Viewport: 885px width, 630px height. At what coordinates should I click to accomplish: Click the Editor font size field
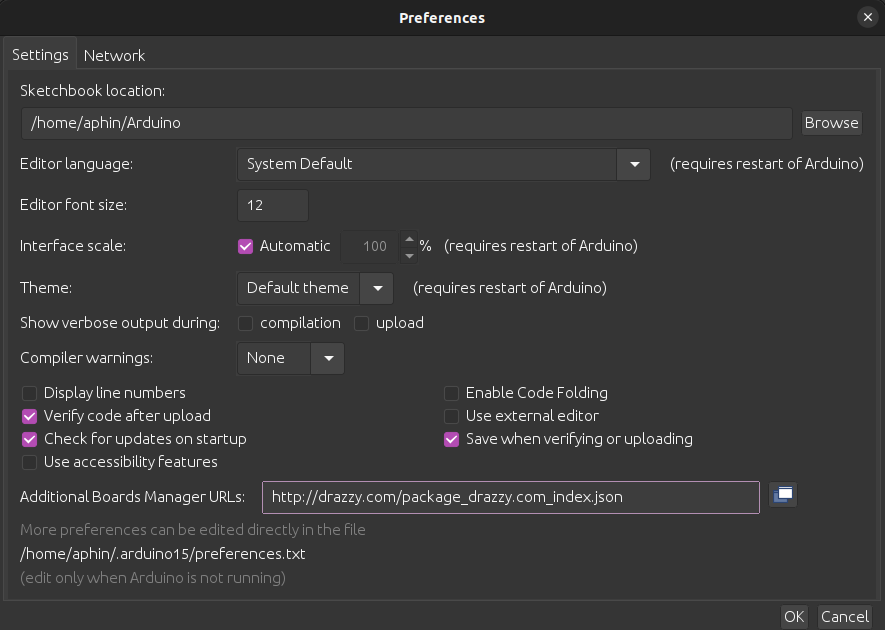click(272, 205)
